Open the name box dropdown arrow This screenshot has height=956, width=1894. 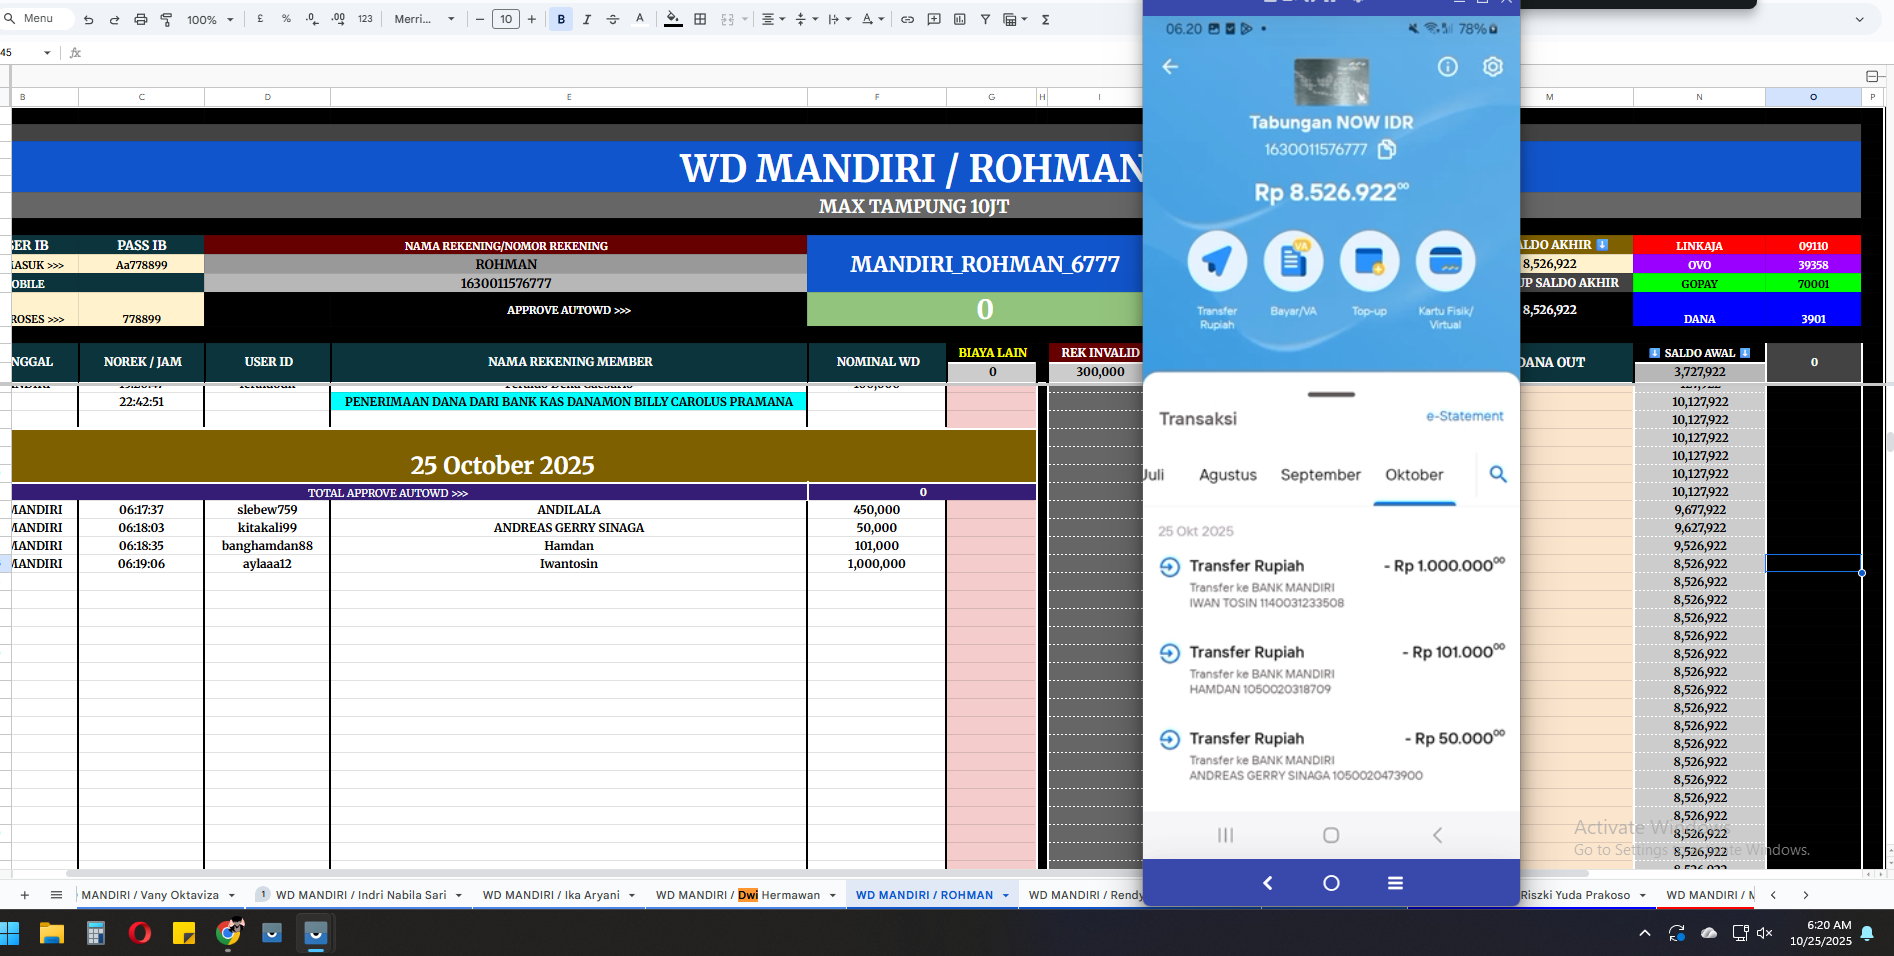[47, 53]
